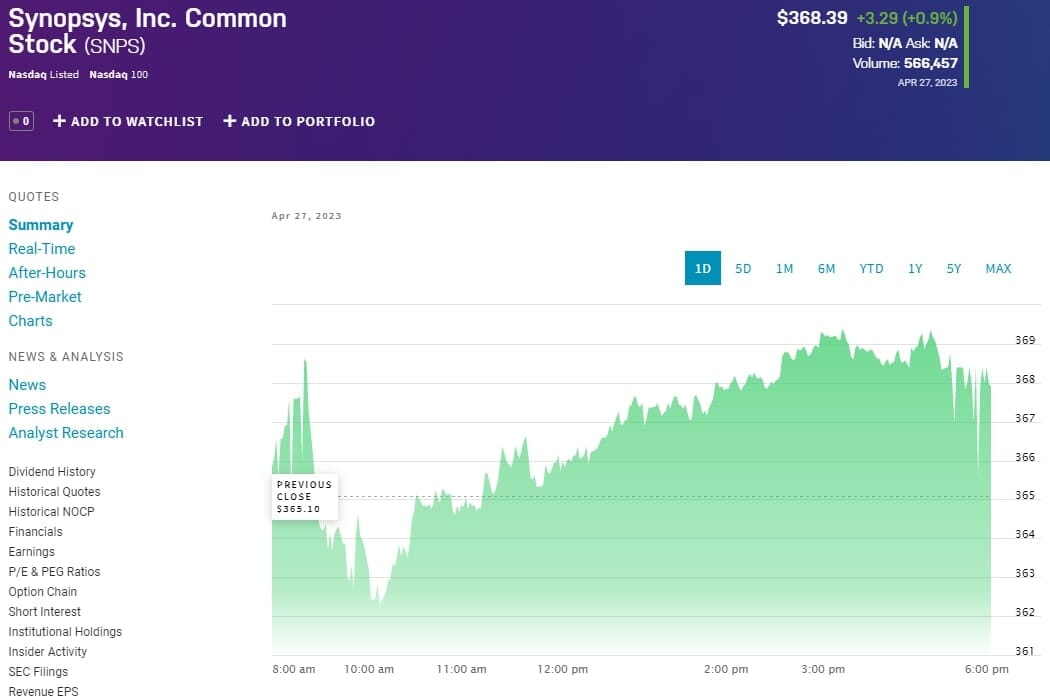Go to After-Hours quotes
The image size is (1050, 698).
pos(47,273)
